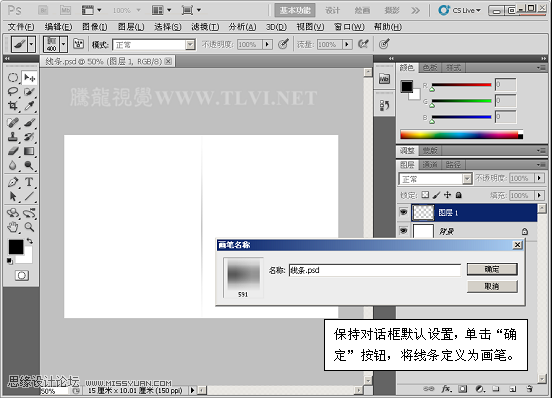Open the brush preset picker dropdown
Viewport: 552px width, 398px height.
pos(63,44)
